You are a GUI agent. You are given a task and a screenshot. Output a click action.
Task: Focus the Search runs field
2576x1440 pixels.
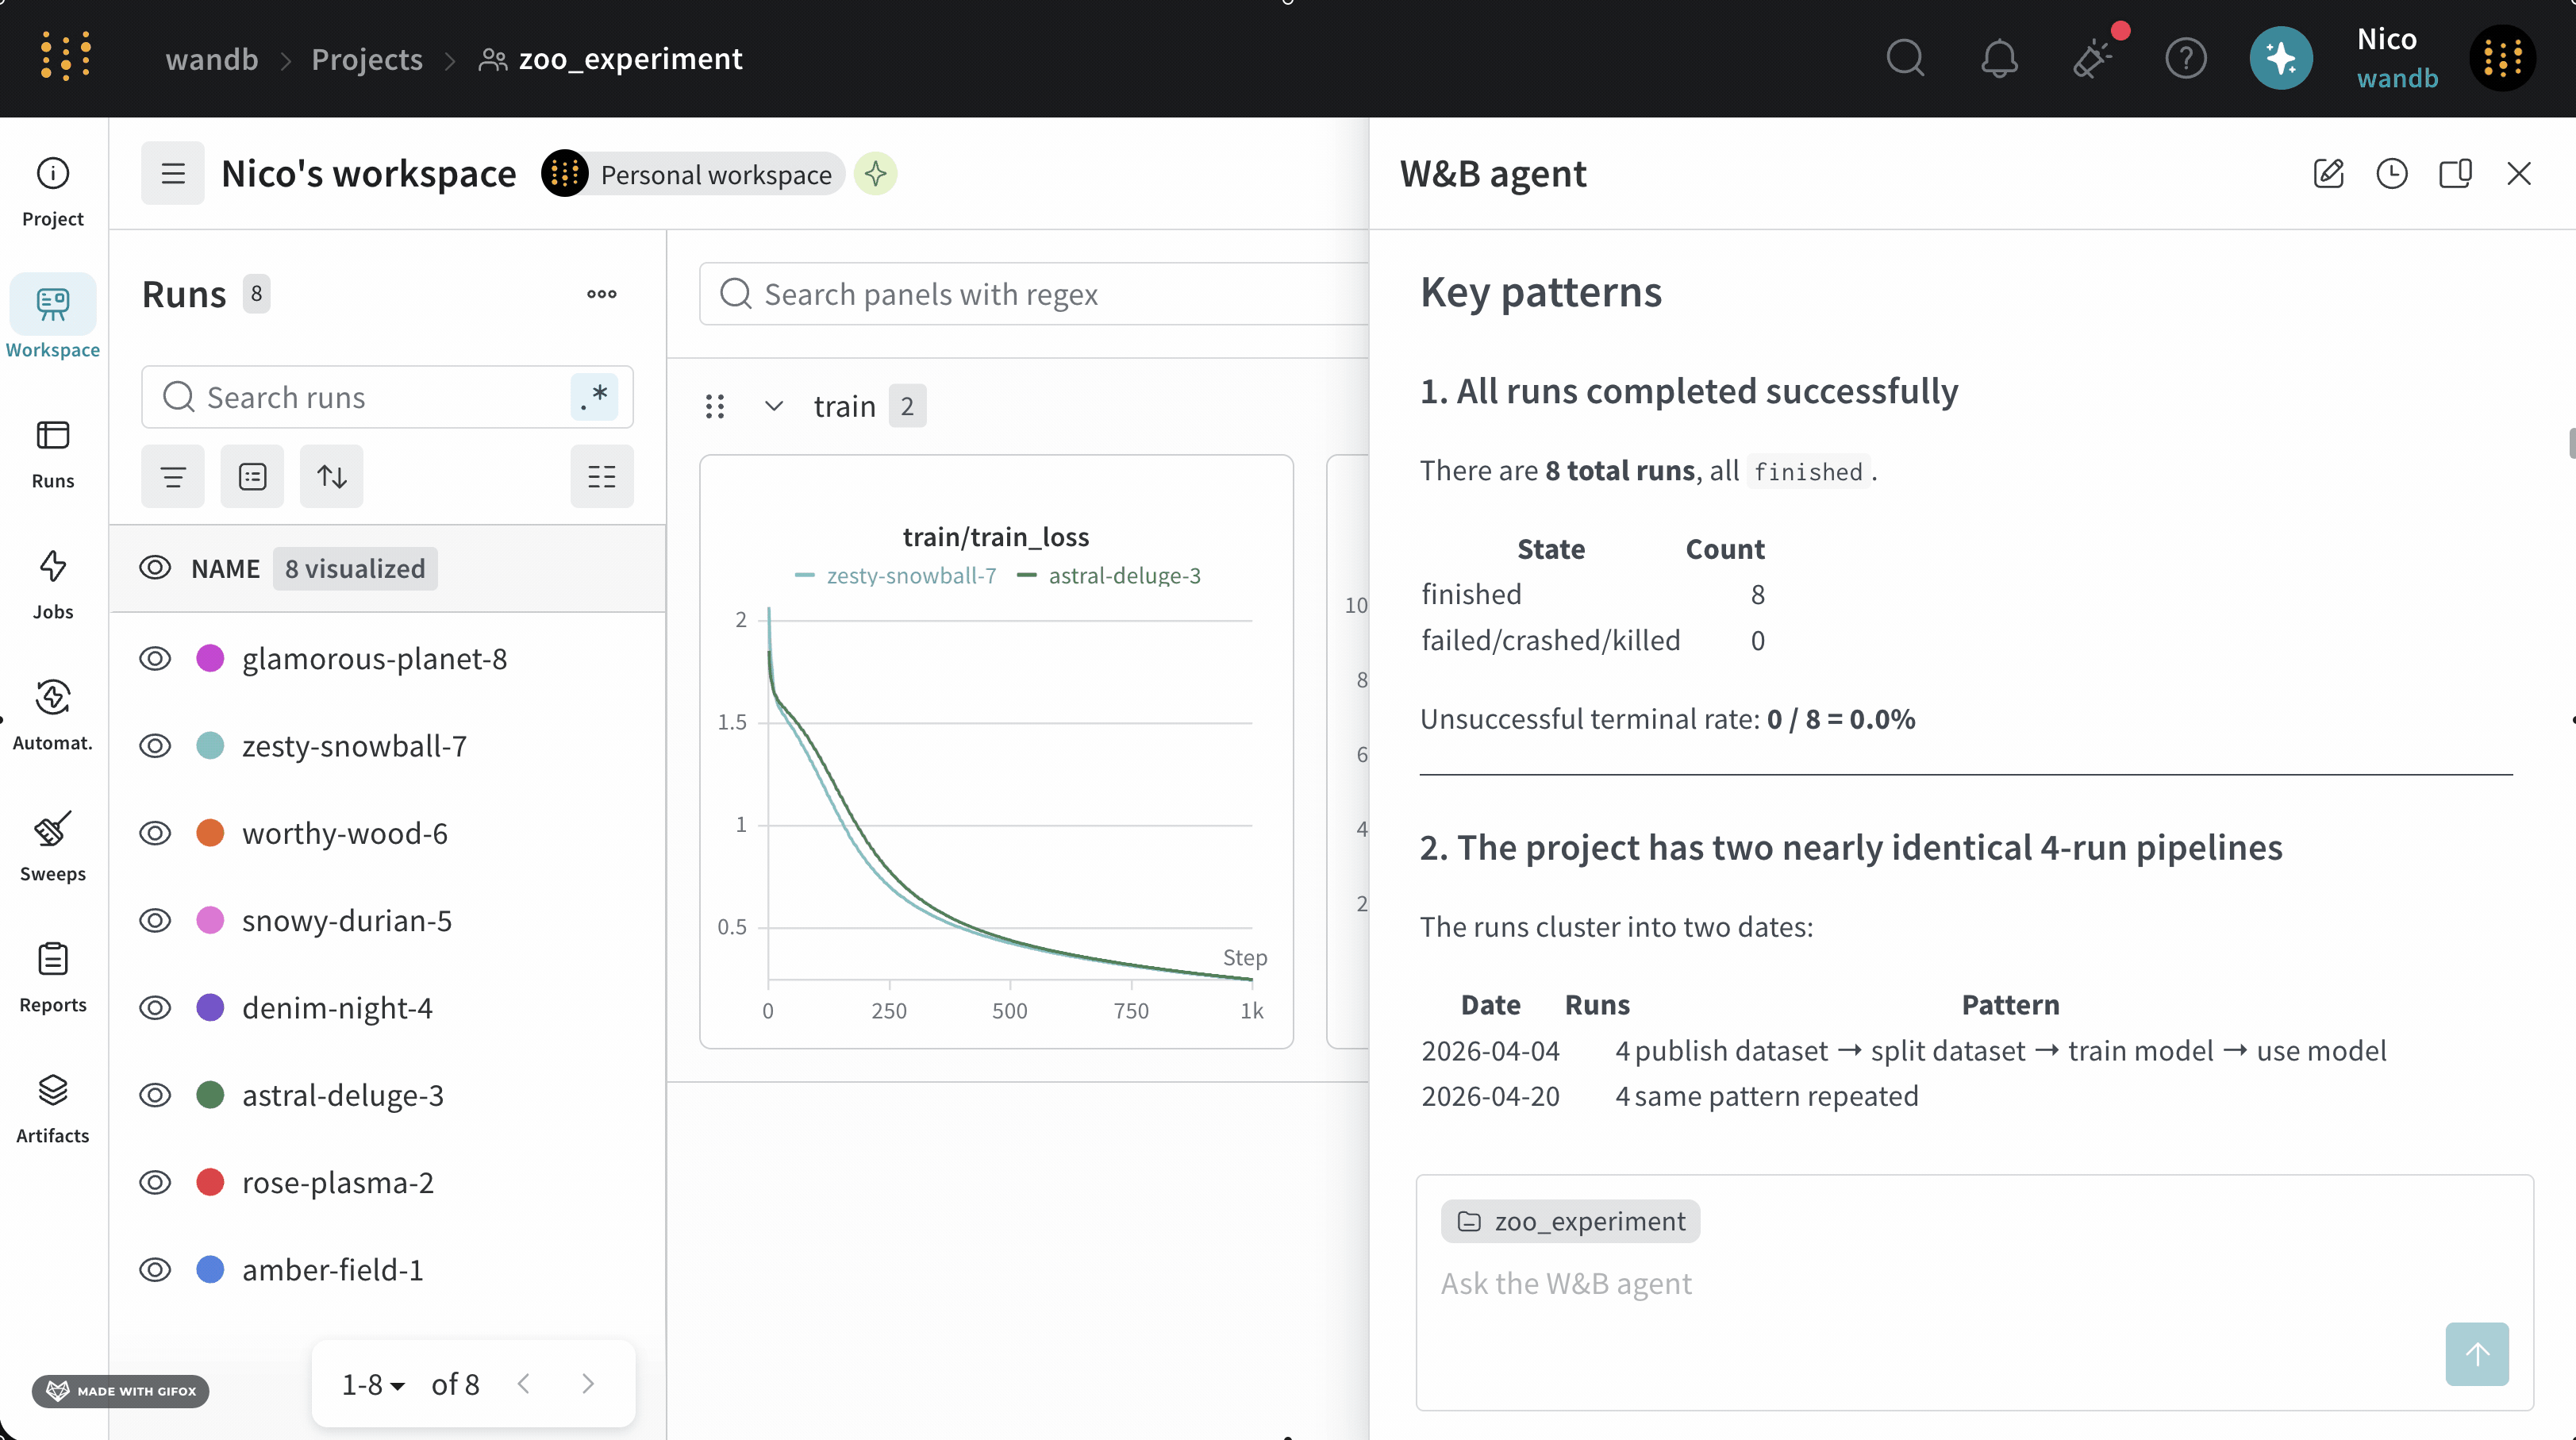[x=387, y=397]
